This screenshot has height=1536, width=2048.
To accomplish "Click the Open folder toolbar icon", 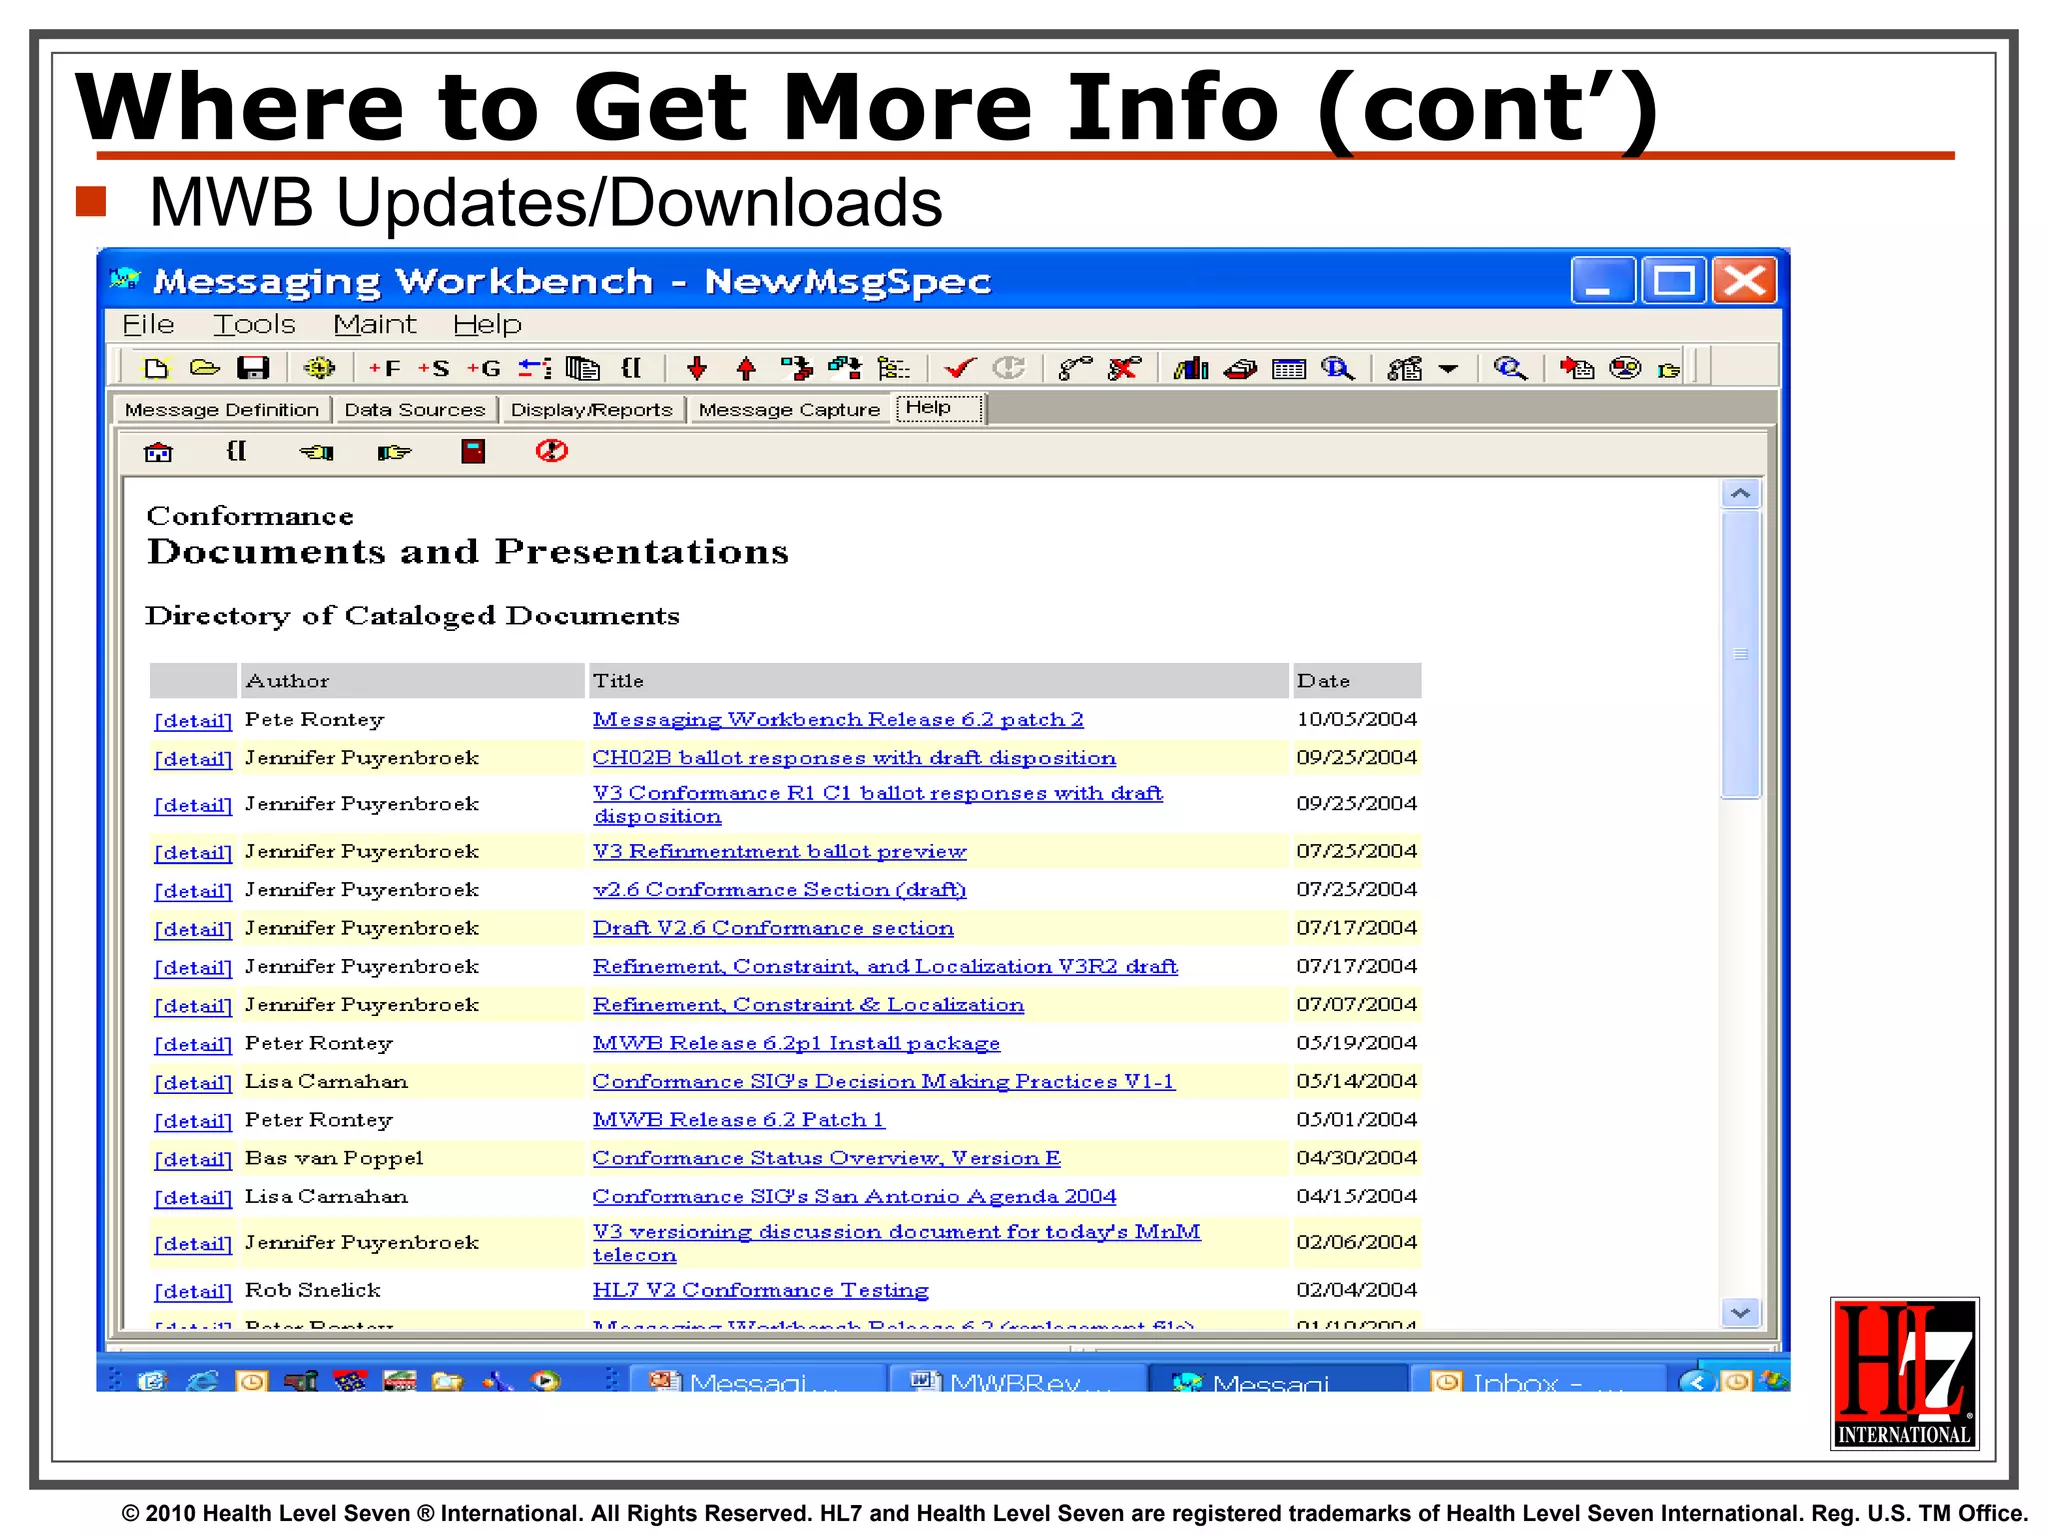I will click(205, 369).
